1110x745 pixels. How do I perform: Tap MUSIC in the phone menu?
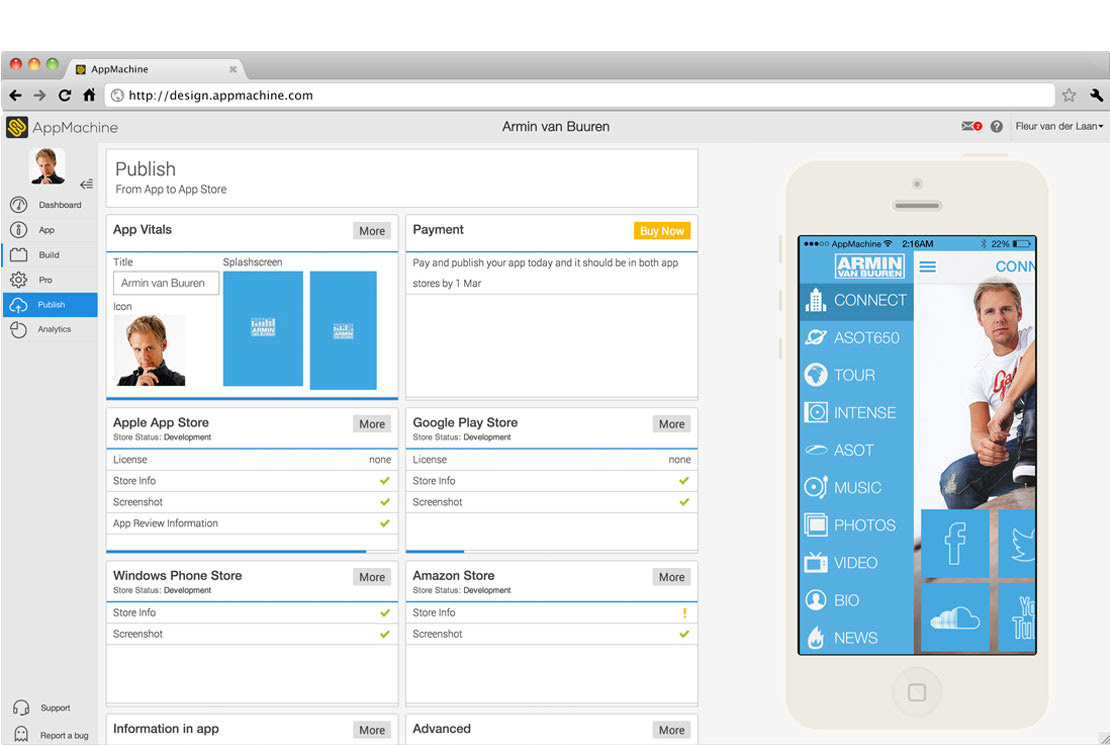[x=856, y=488]
